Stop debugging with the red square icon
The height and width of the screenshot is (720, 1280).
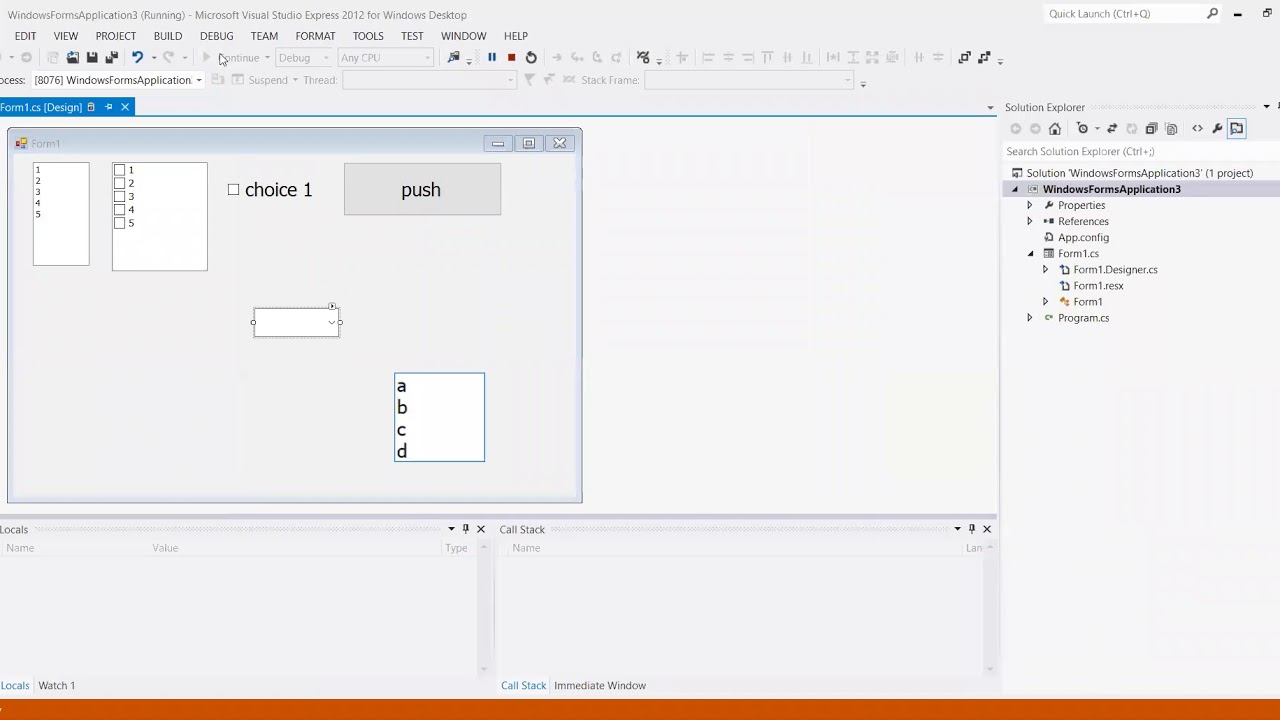pos(511,58)
